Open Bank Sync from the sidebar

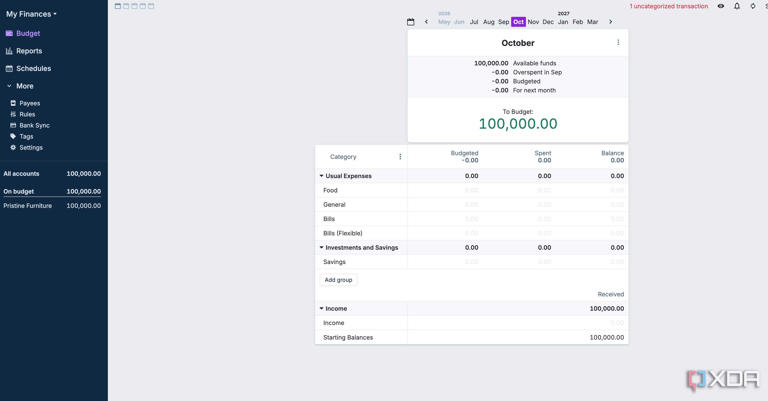[30, 125]
